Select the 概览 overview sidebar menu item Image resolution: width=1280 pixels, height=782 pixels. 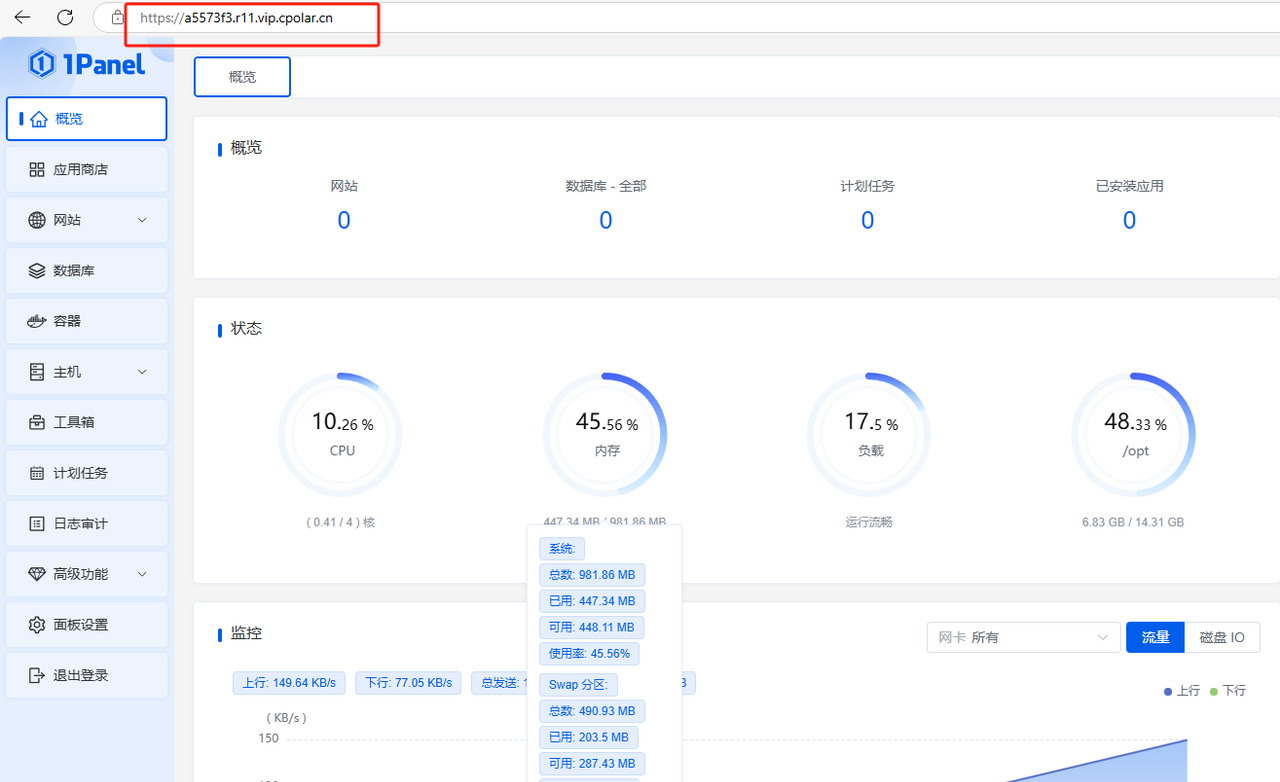pos(86,119)
